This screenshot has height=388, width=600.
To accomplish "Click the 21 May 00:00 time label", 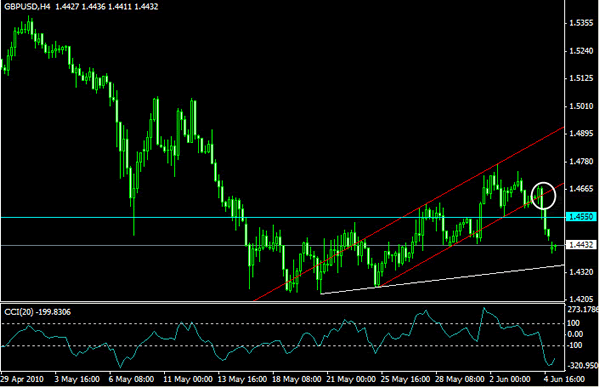I will pyautogui.click(x=351, y=379).
